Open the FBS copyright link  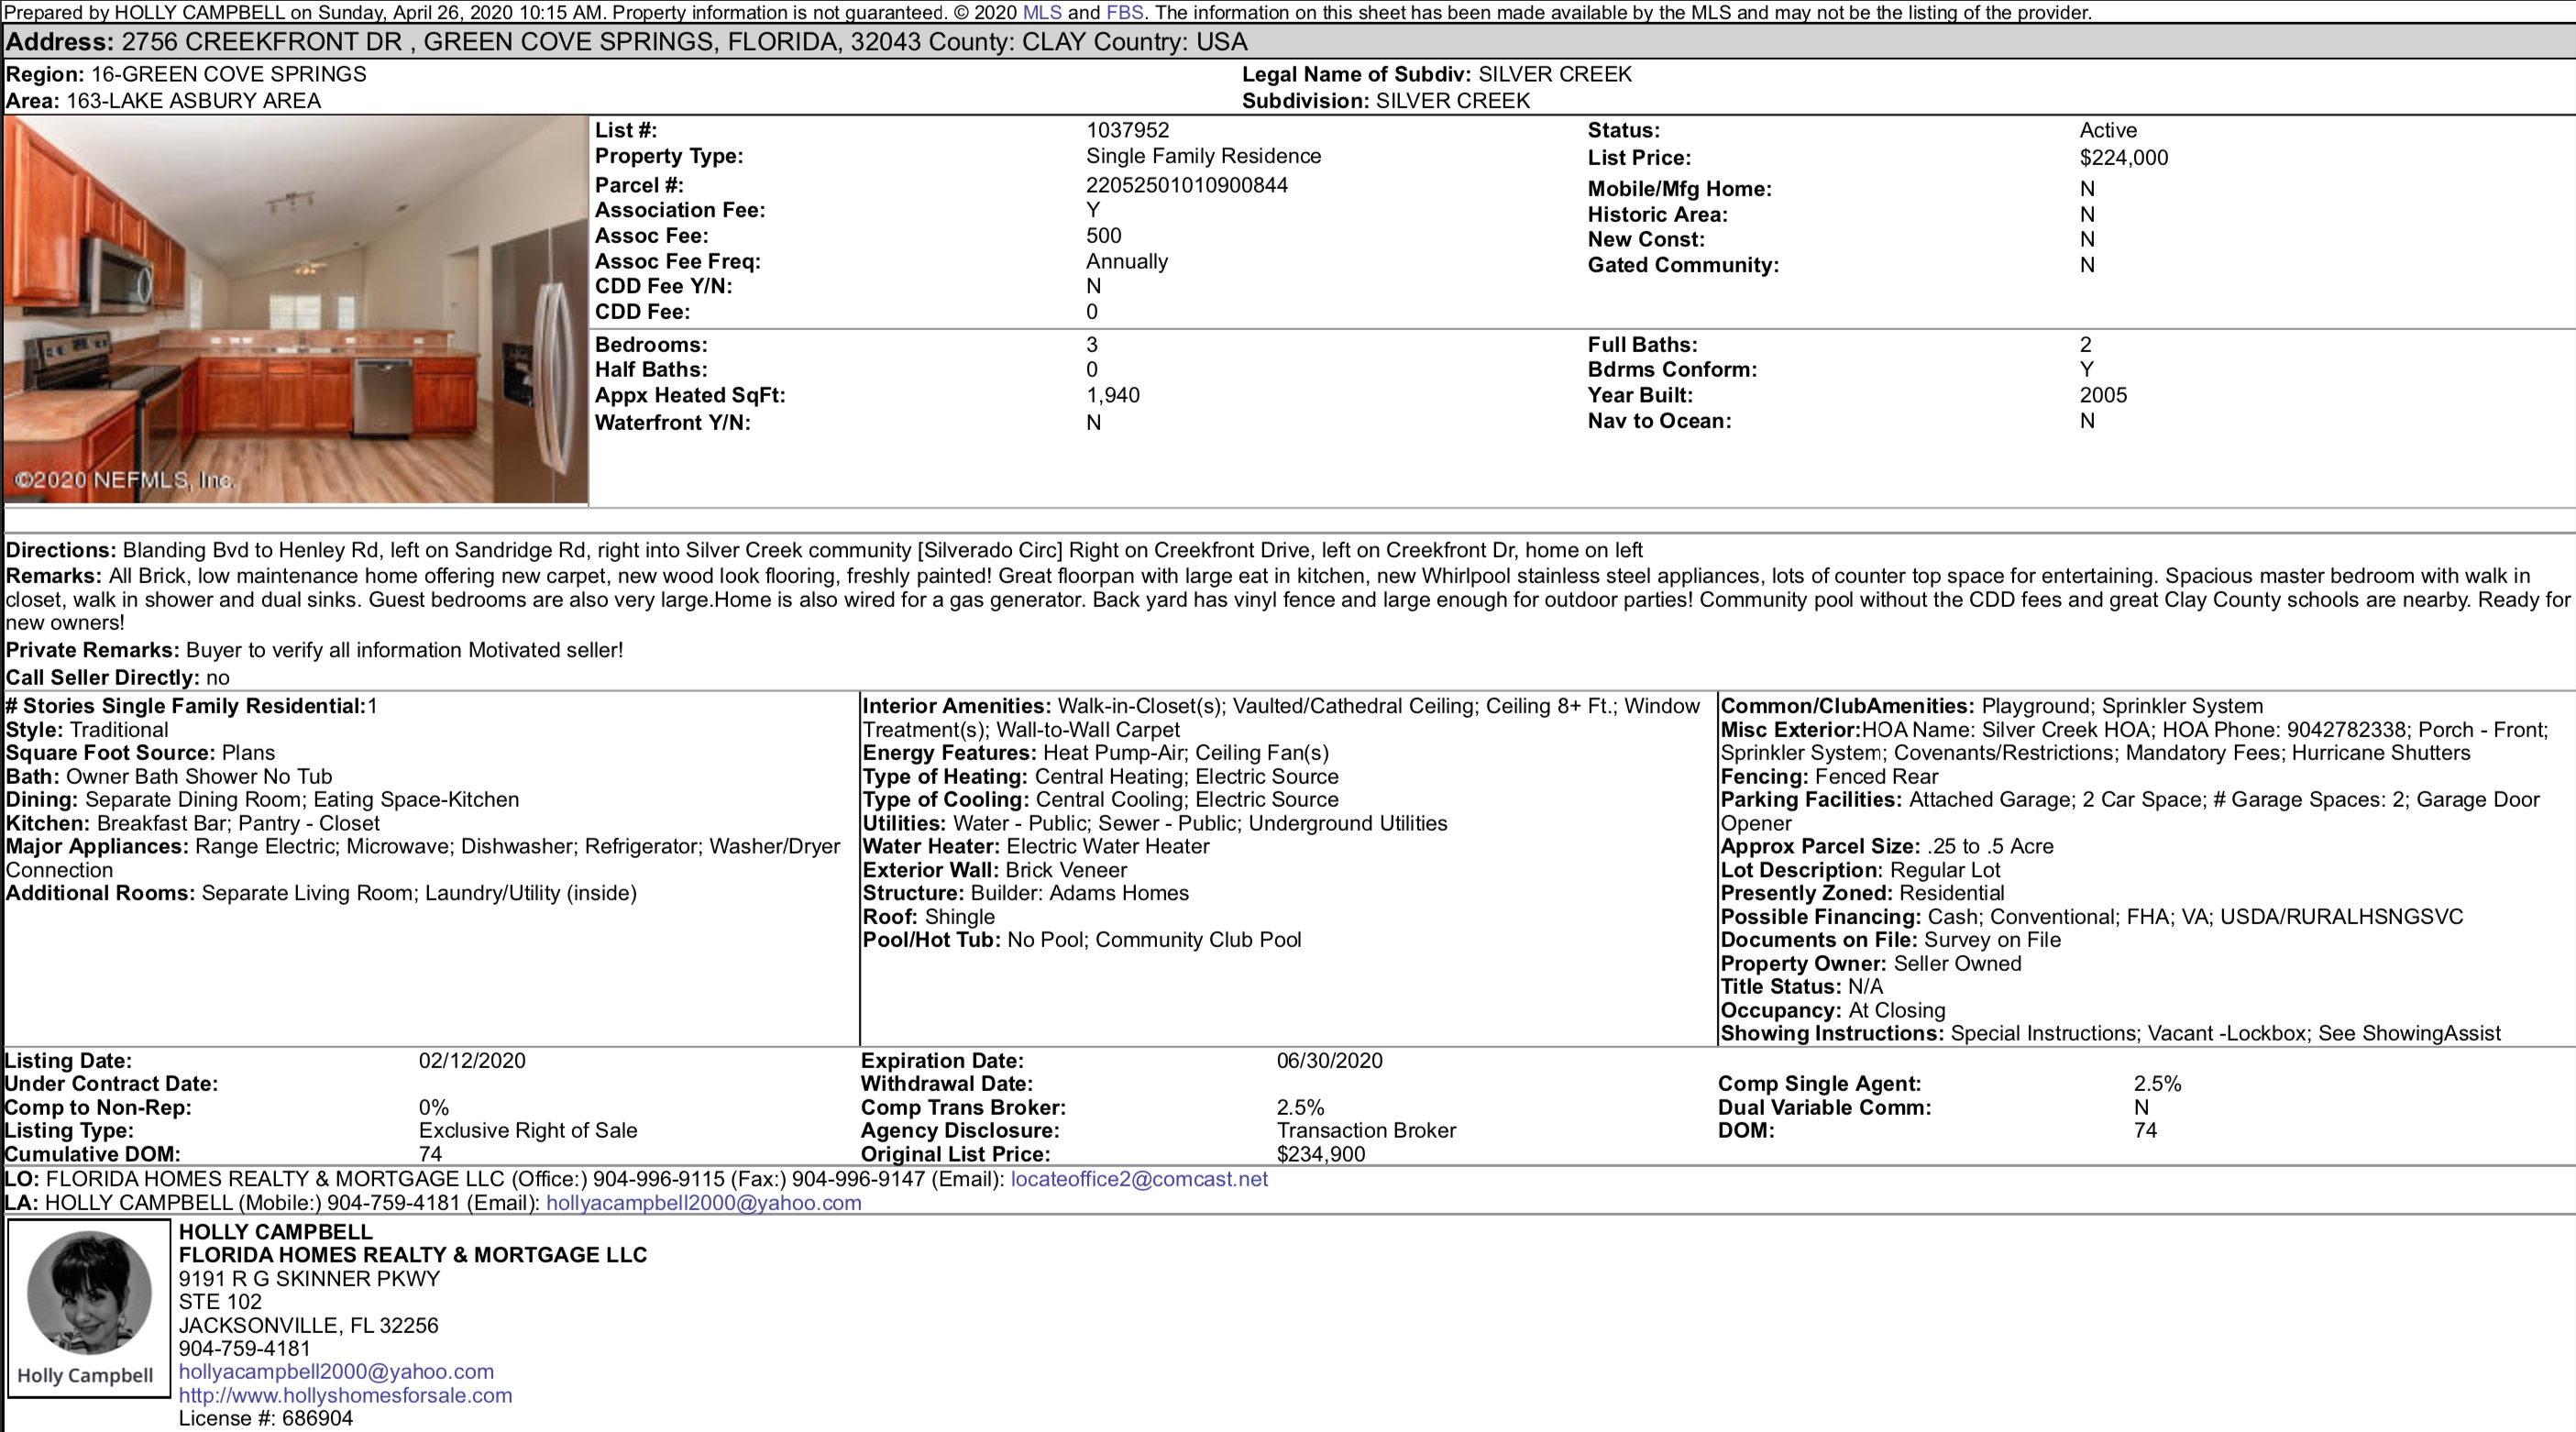(1124, 13)
